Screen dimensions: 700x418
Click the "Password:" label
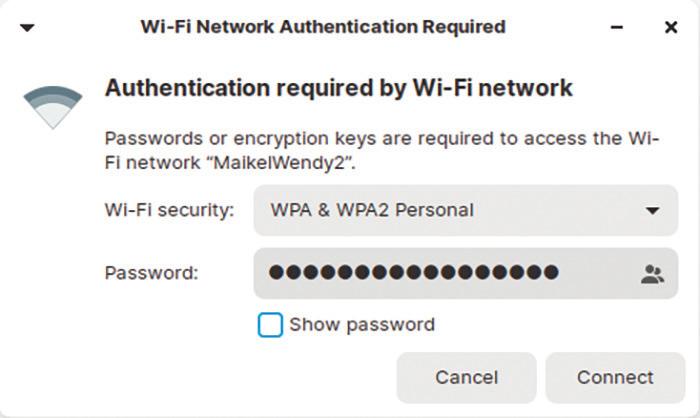tap(151, 272)
